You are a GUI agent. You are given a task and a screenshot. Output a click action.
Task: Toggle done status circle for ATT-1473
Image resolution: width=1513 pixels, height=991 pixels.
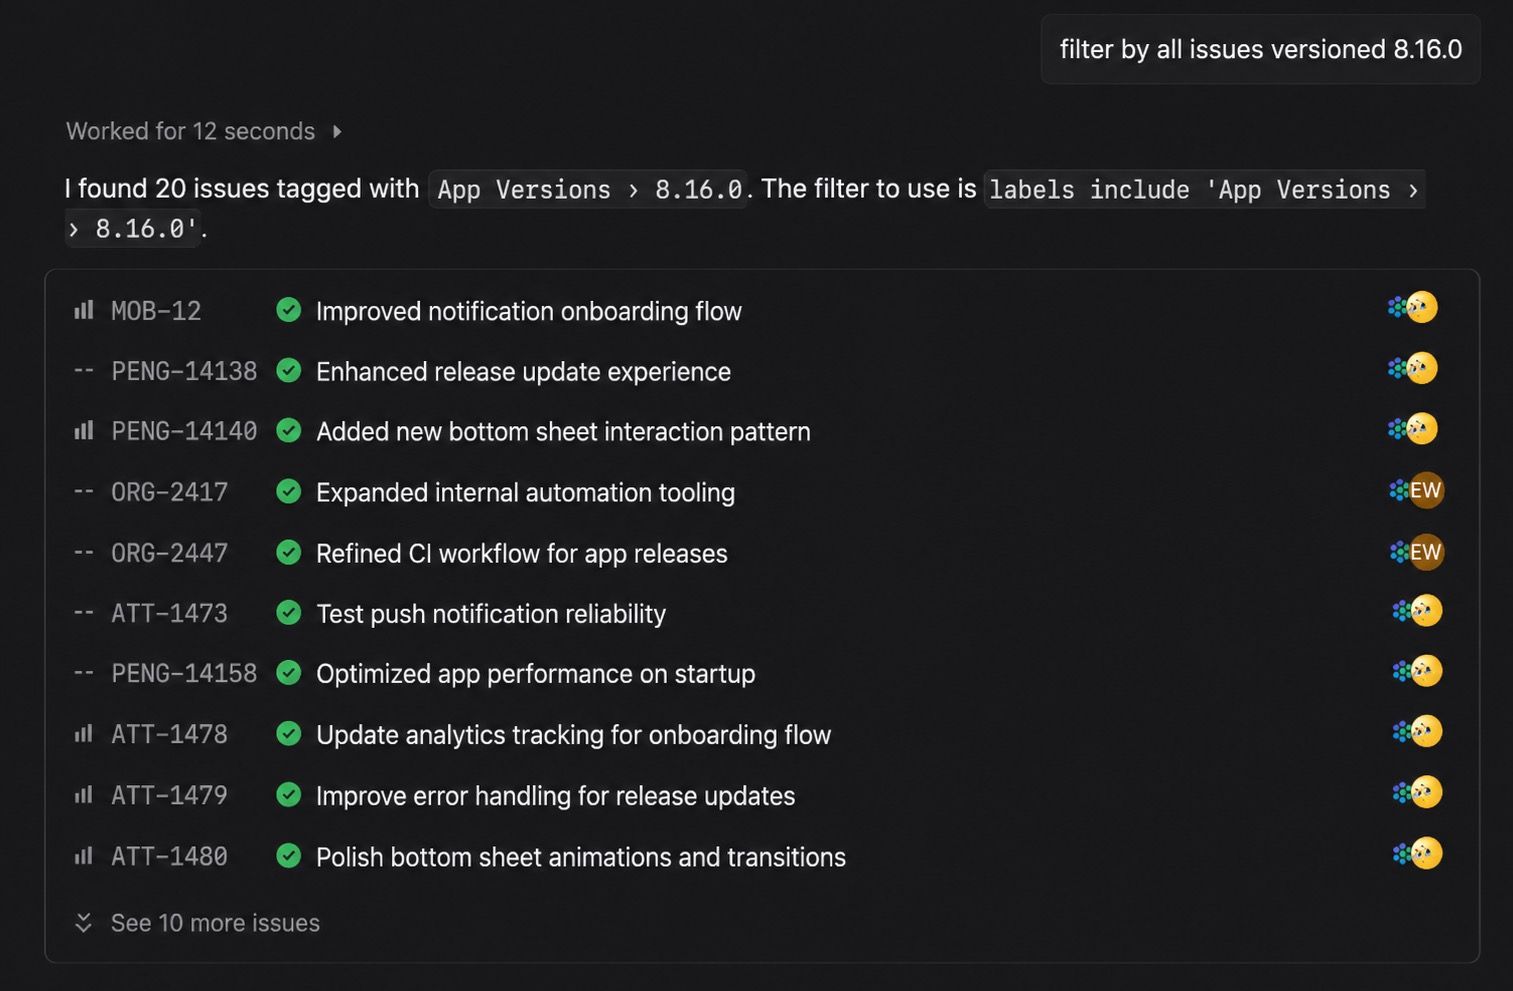click(x=288, y=613)
